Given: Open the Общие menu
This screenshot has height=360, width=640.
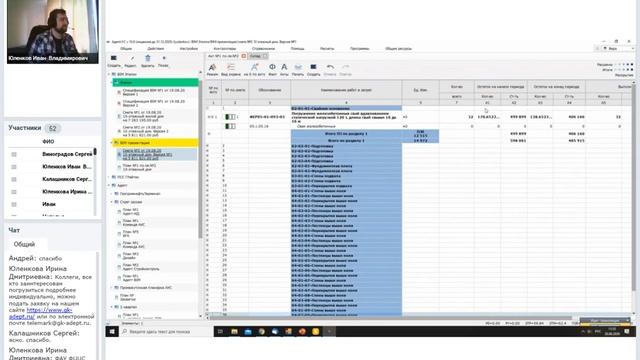Looking at the screenshot, I should coord(126,49).
